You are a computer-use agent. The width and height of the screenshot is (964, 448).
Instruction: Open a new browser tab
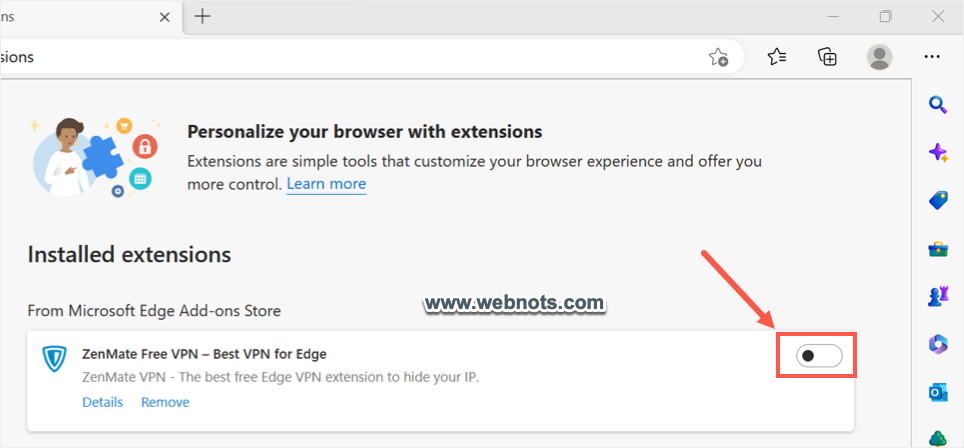203,16
